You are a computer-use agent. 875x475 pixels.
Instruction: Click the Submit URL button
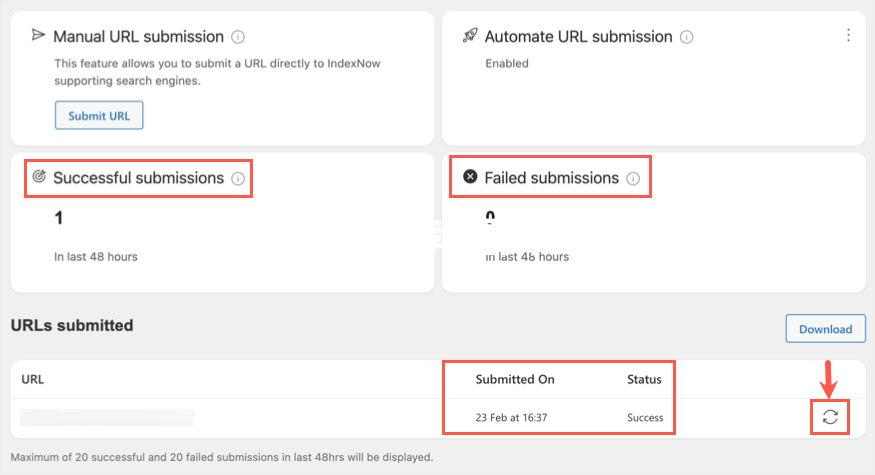pos(99,116)
